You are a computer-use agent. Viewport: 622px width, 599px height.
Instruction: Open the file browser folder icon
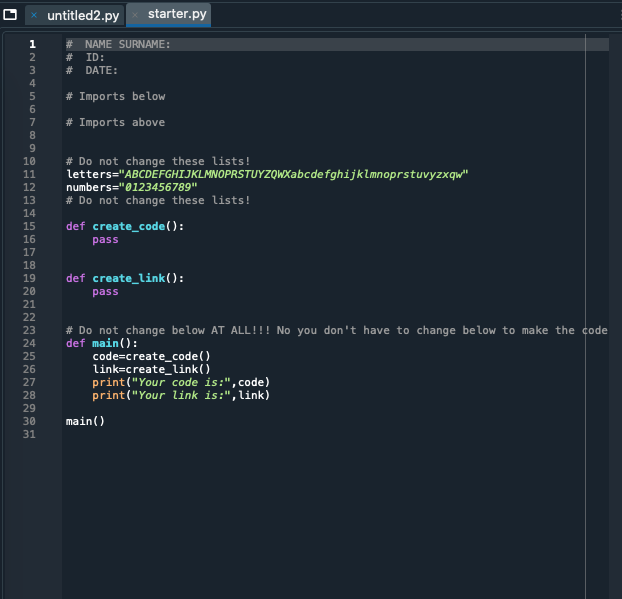[x=10, y=15]
